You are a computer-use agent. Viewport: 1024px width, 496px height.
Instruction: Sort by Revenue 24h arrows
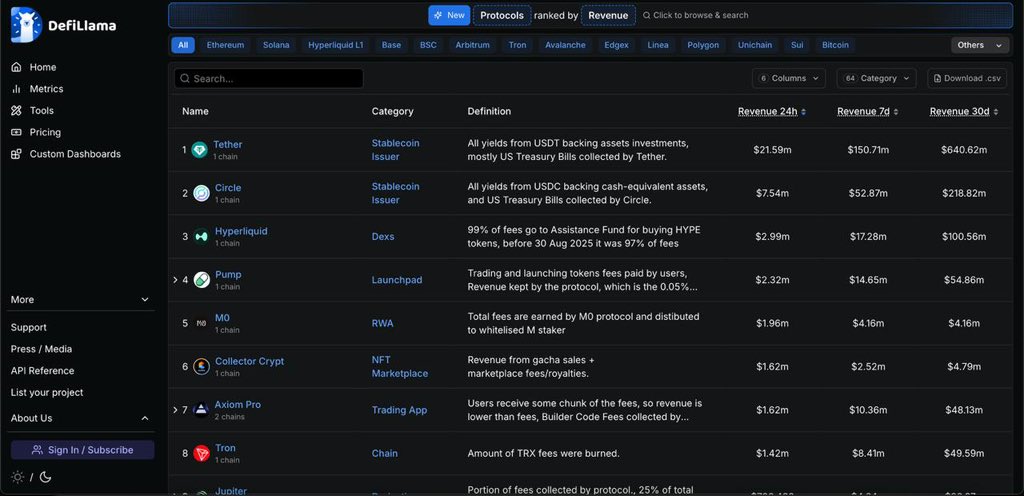click(803, 112)
